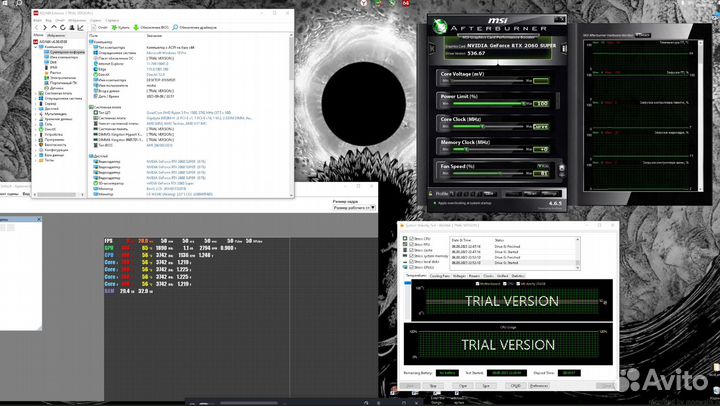720x406 pixels.
Task: Toggle Stress GPU(s) checkbox
Action: pos(411,267)
